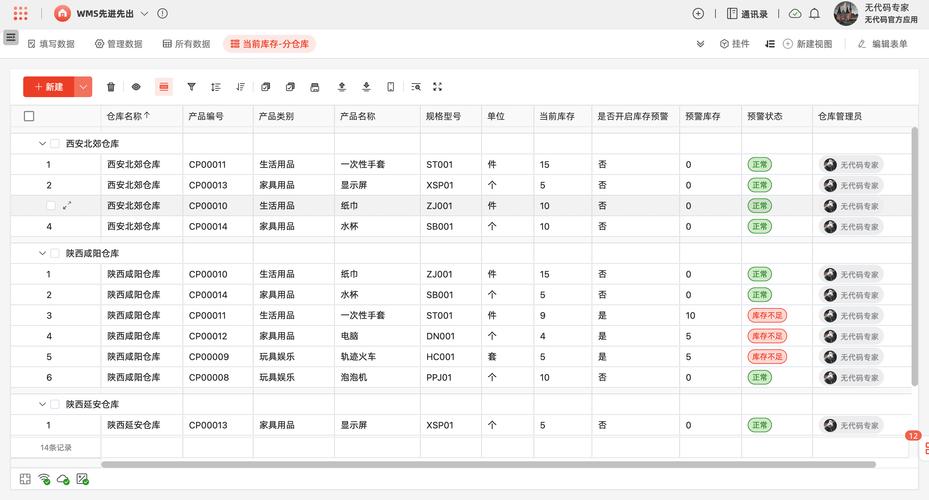Open 挂件 widgets
Screen dimensions: 929x500
point(735,44)
